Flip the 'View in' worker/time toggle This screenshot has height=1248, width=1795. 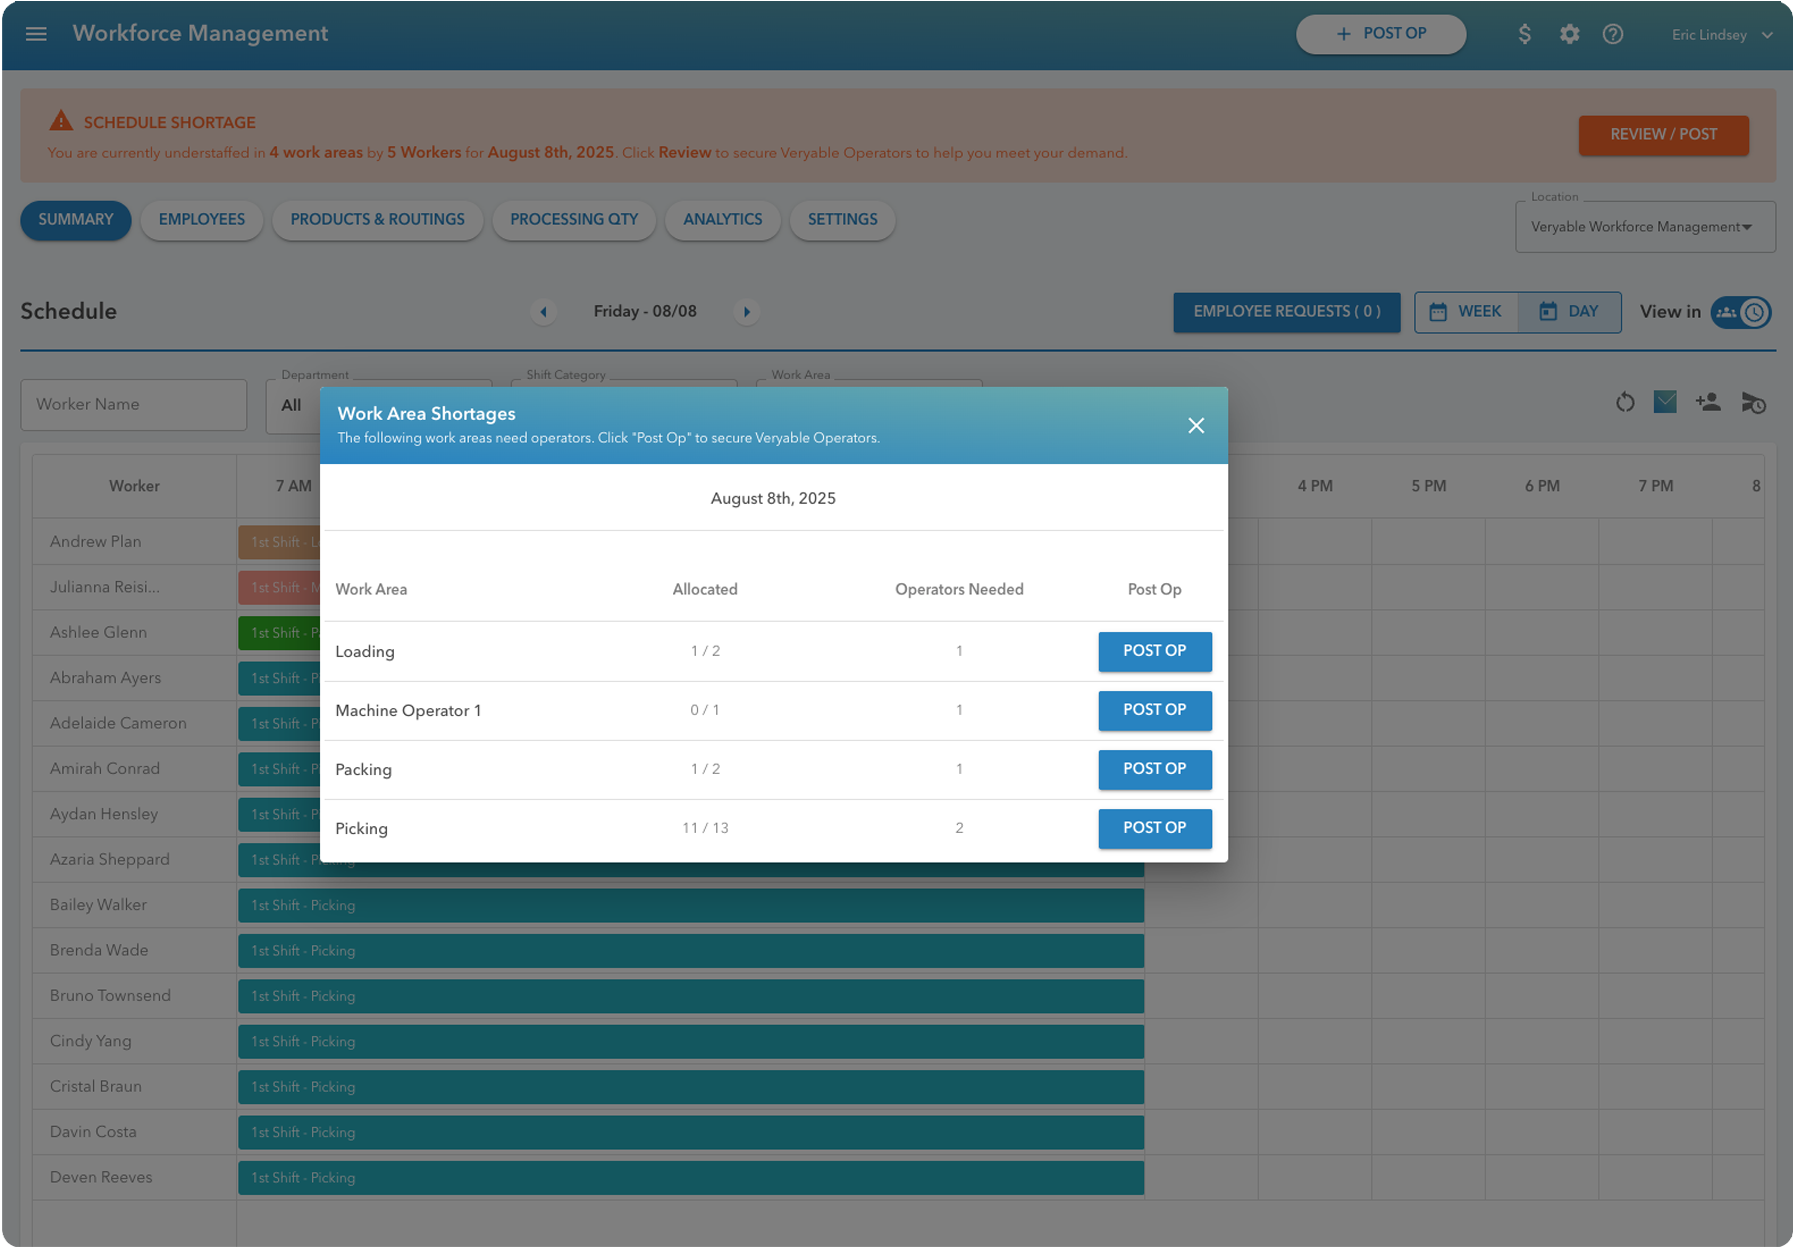[x=1741, y=312]
